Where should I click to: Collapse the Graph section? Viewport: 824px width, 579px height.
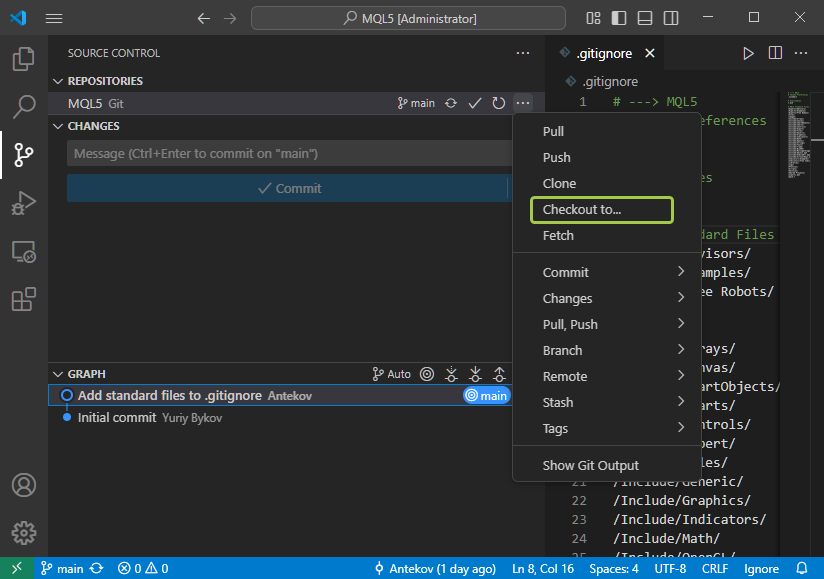[58, 374]
